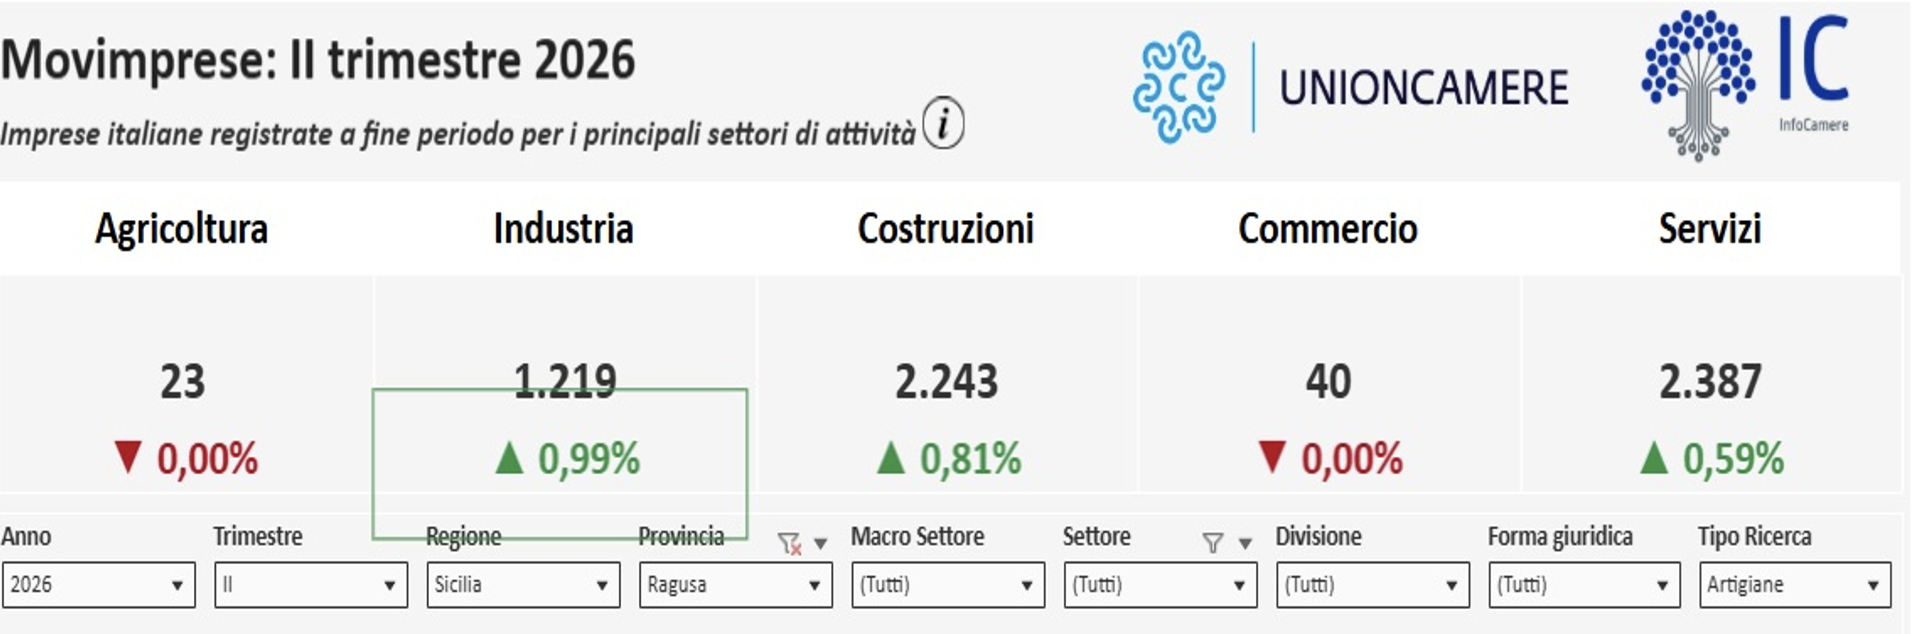Viewport: 1912px width, 634px height.
Task: Open the Macro Settore dropdown
Action: [x=948, y=585]
